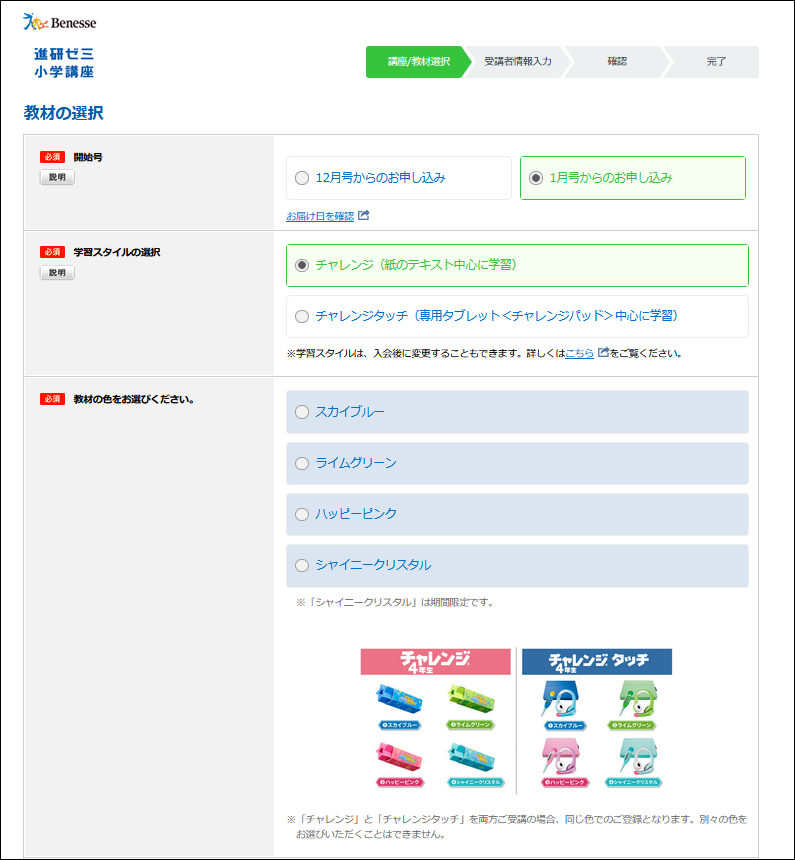Pick スカイブルー as material color
Viewport: 795px width, 860px height.
point(303,412)
